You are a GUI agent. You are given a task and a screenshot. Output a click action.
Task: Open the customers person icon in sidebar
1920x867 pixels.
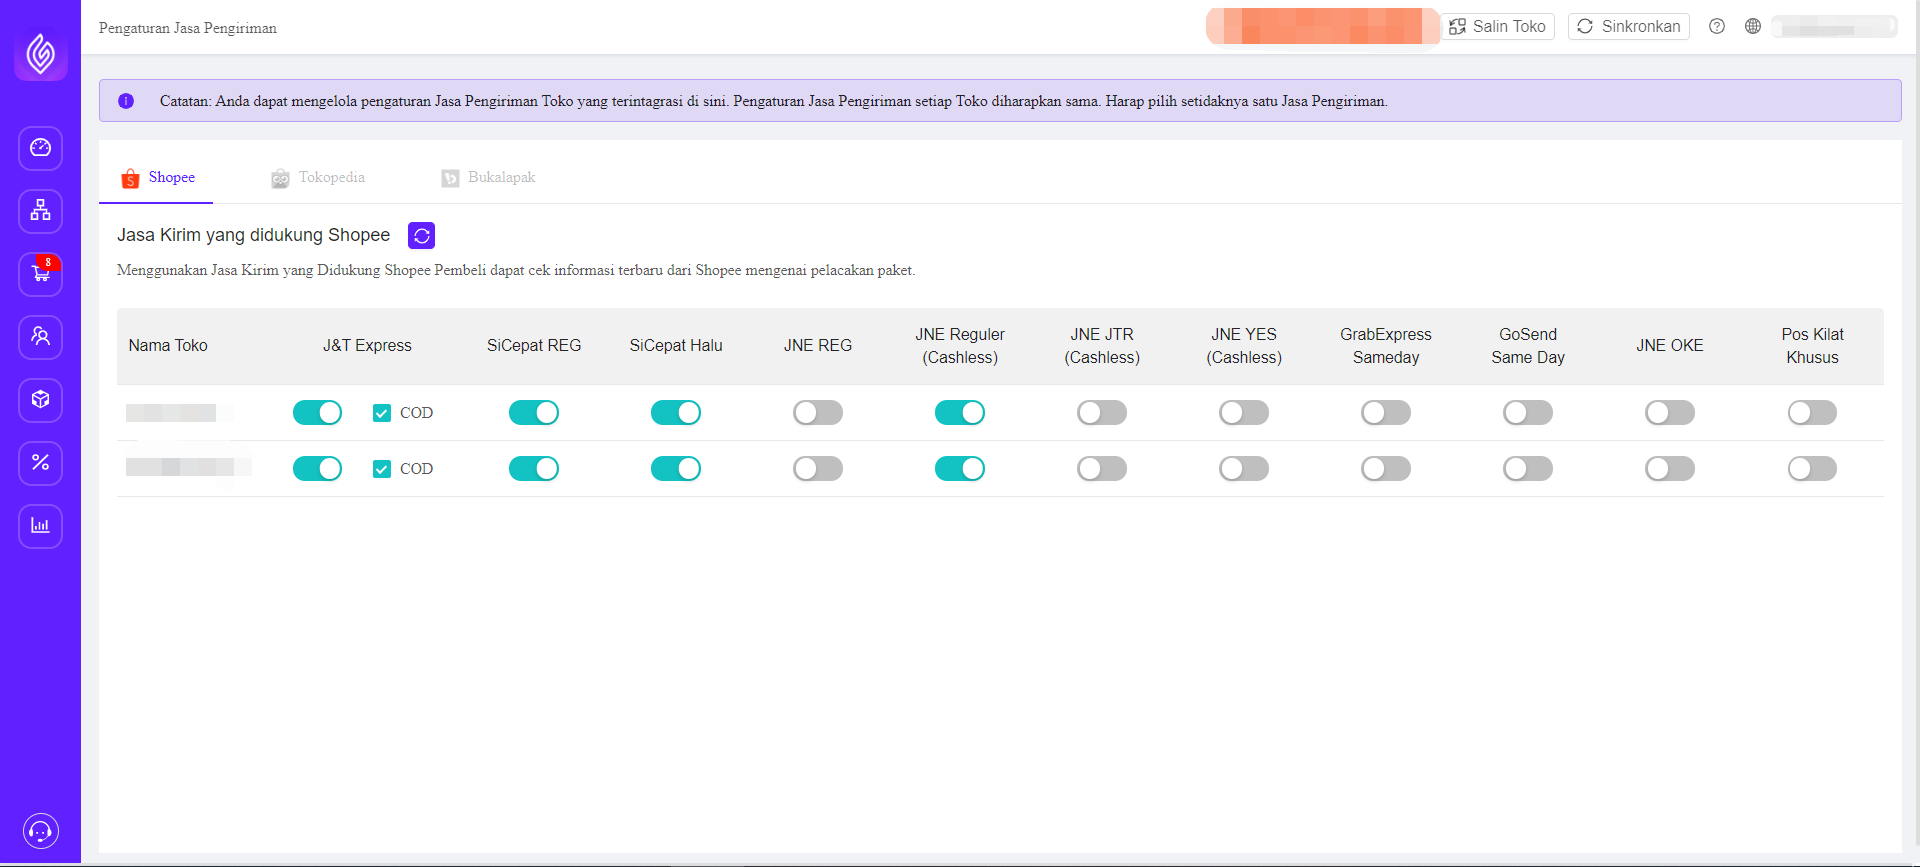40,337
